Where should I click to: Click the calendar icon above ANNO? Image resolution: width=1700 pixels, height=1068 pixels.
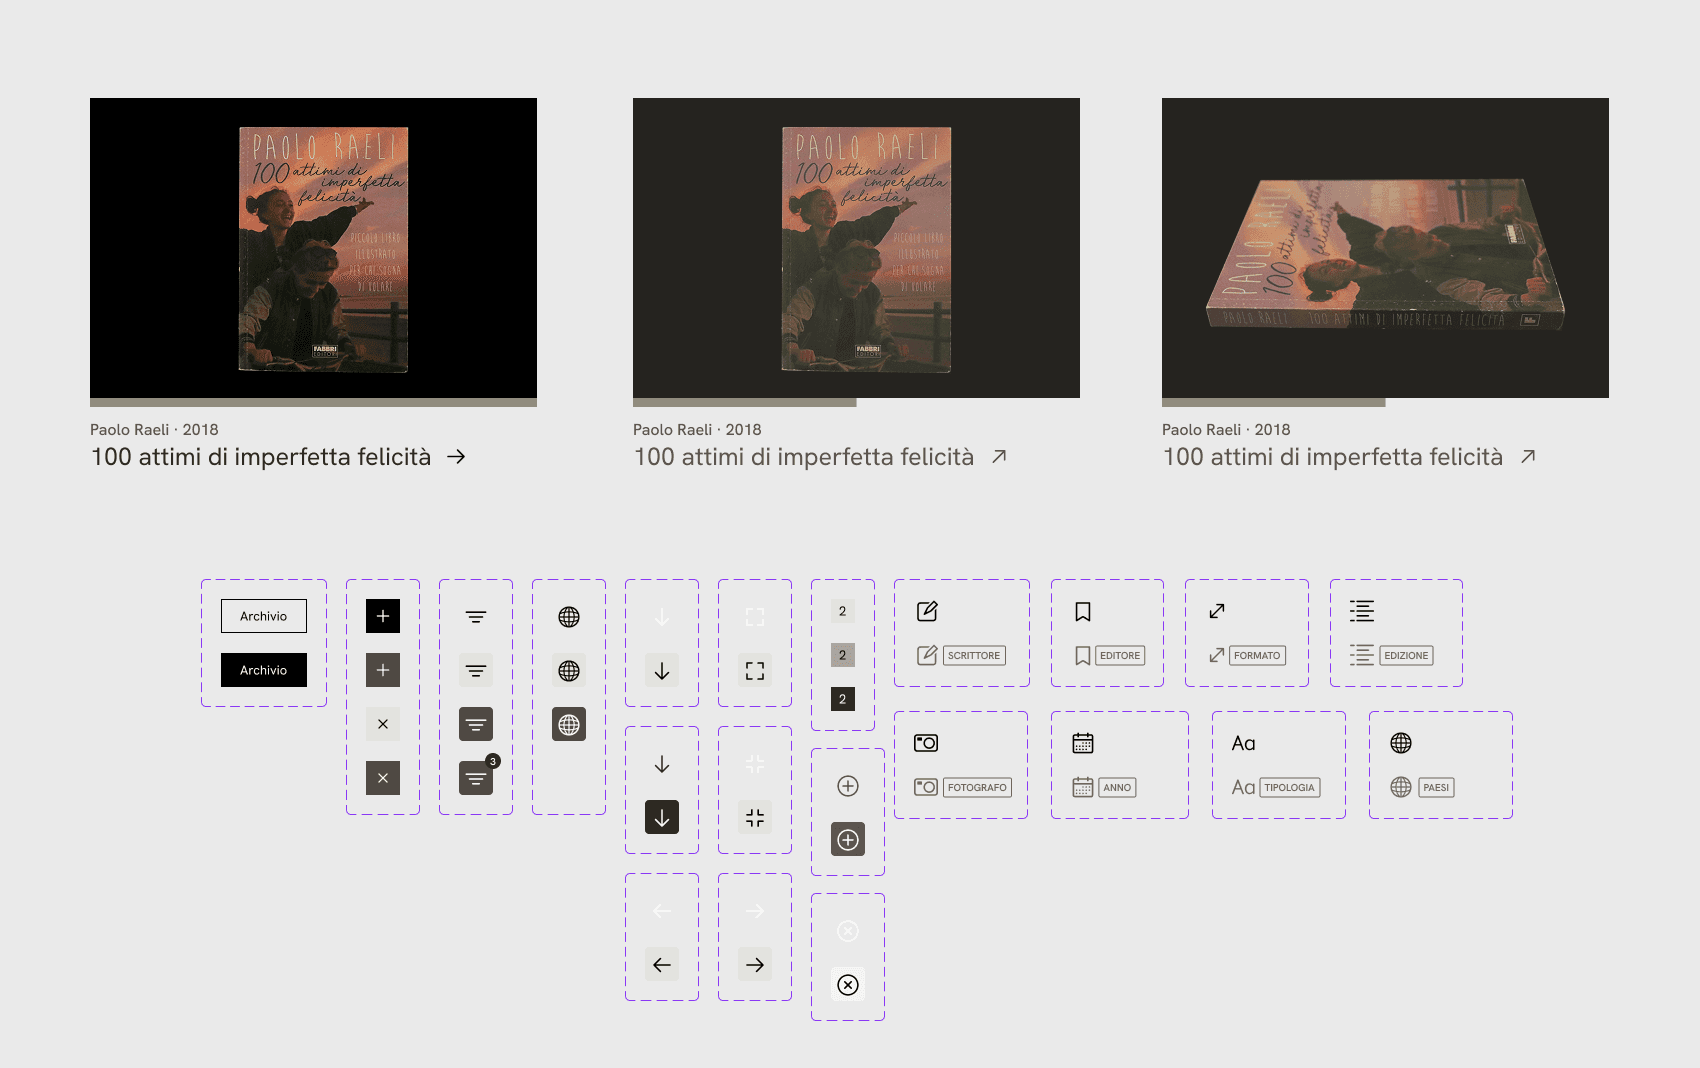pos(1083,743)
